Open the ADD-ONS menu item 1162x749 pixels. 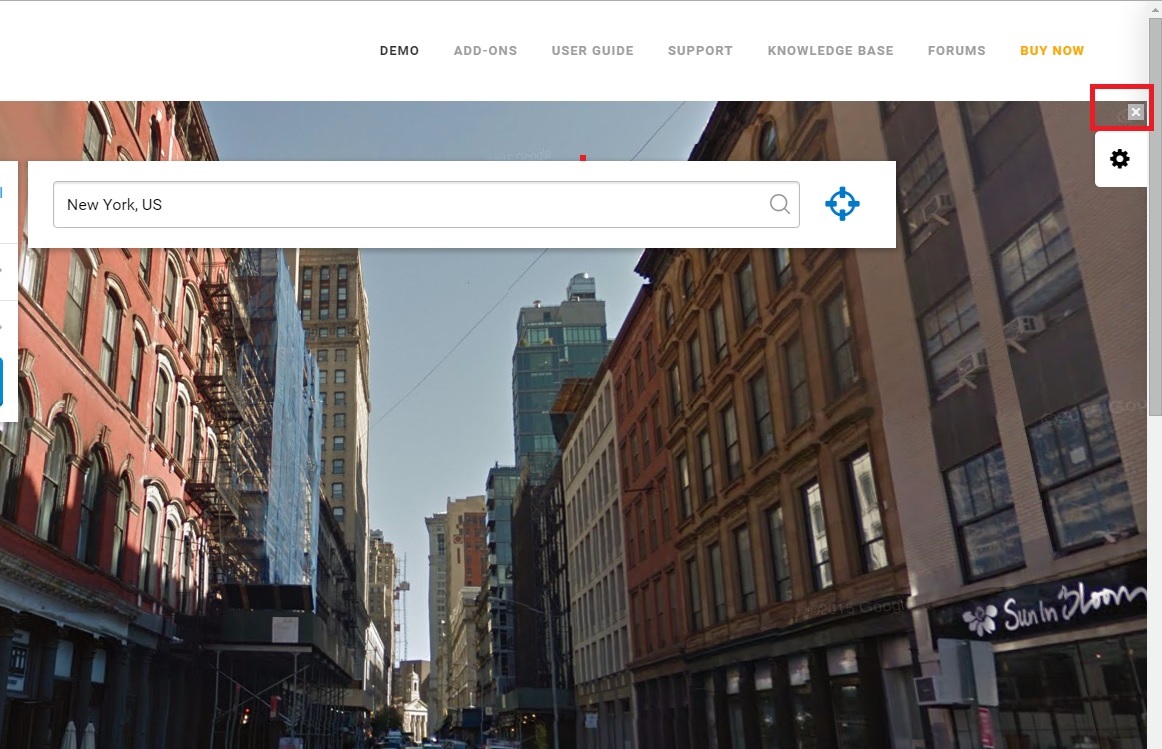click(485, 50)
